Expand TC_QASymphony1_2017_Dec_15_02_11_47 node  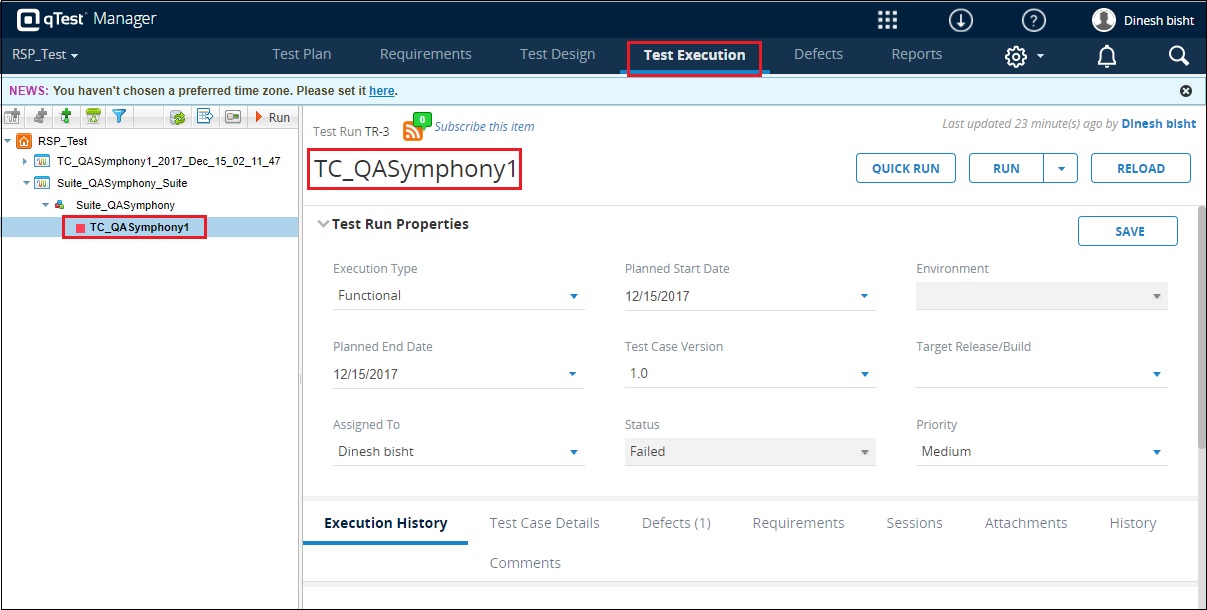[26, 161]
